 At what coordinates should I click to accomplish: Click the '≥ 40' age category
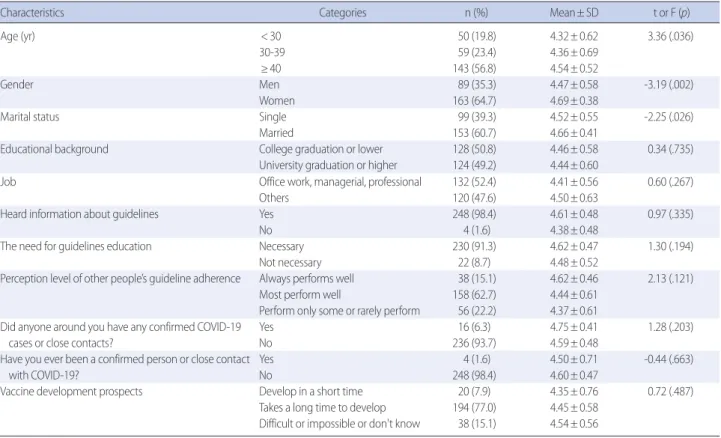(x=270, y=68)
